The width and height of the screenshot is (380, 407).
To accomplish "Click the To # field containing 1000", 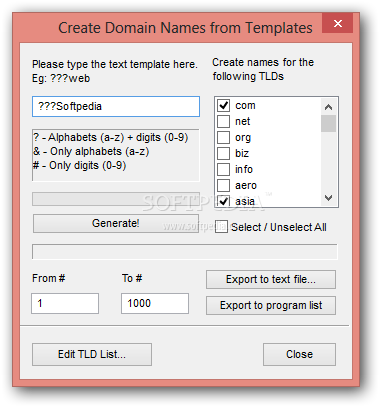I will pyautogui.click(x=155, y=303).
